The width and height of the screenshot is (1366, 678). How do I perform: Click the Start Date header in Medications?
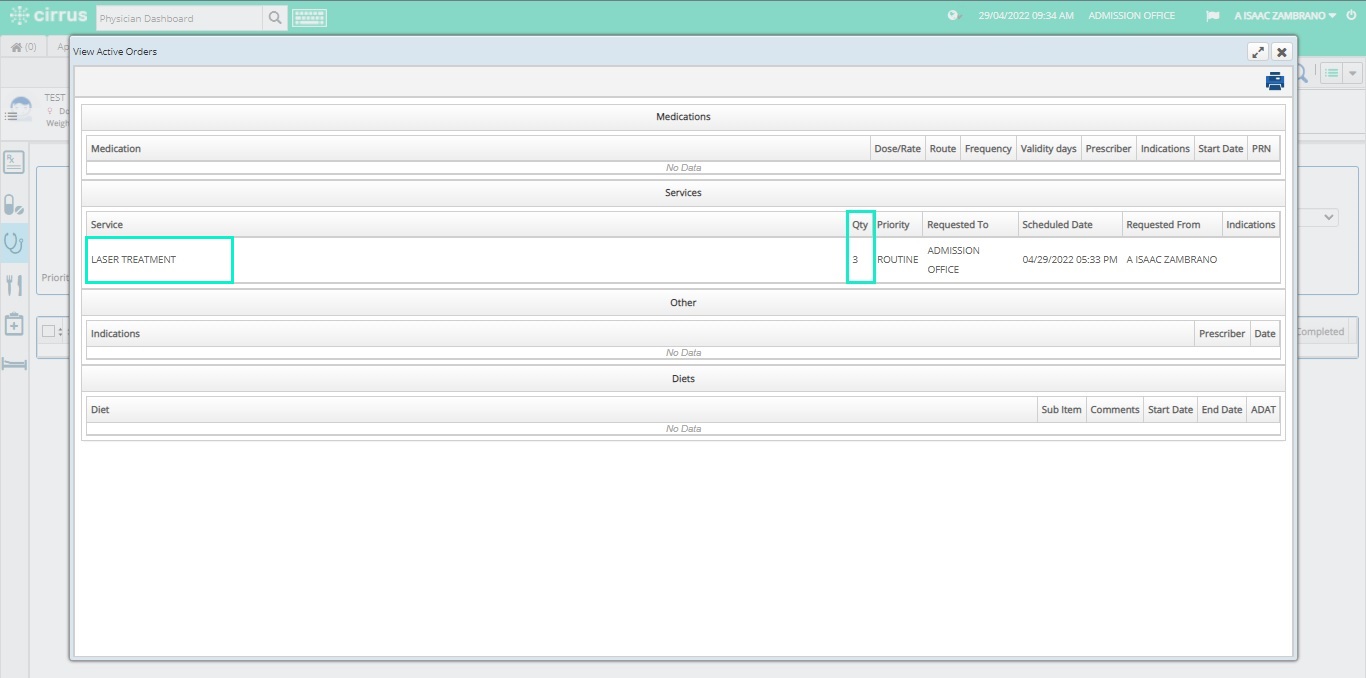pos(1220,149)
